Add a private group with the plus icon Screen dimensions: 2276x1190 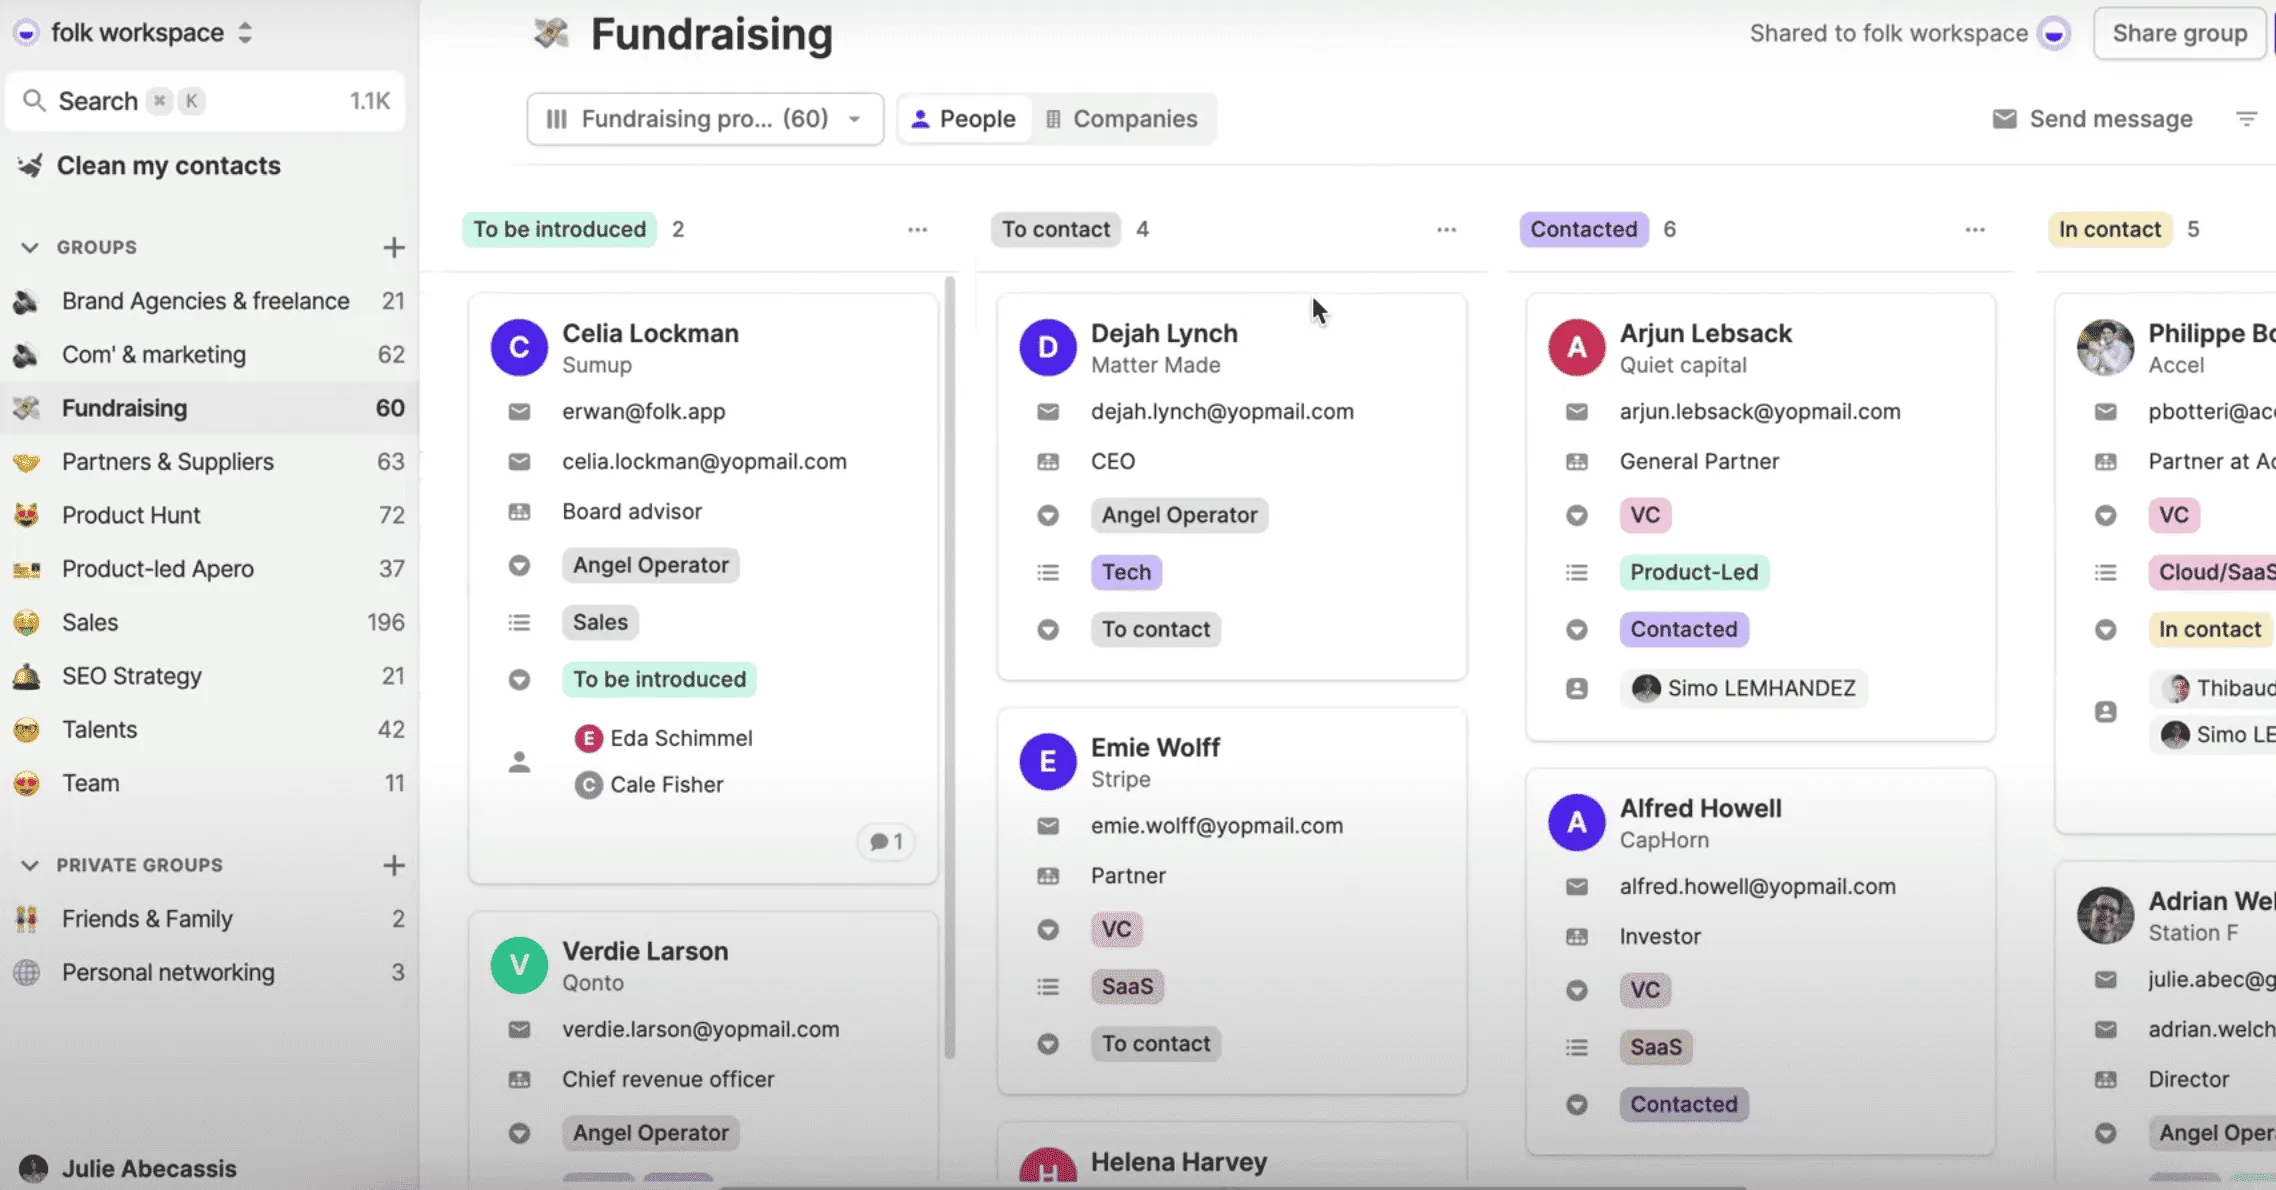point(394,865)
